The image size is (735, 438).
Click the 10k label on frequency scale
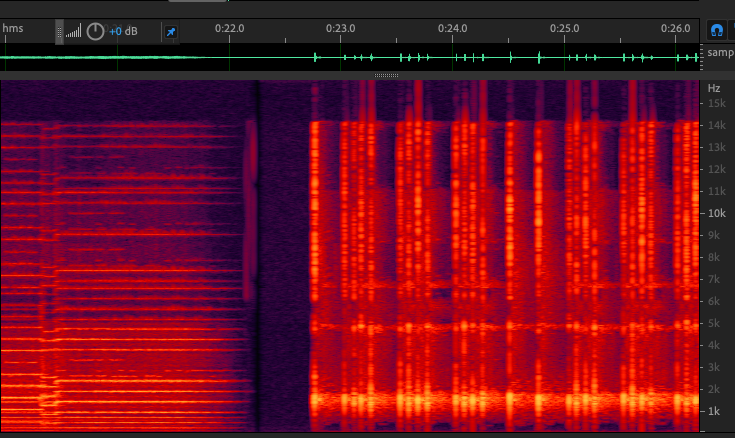[x=716, y=213]
